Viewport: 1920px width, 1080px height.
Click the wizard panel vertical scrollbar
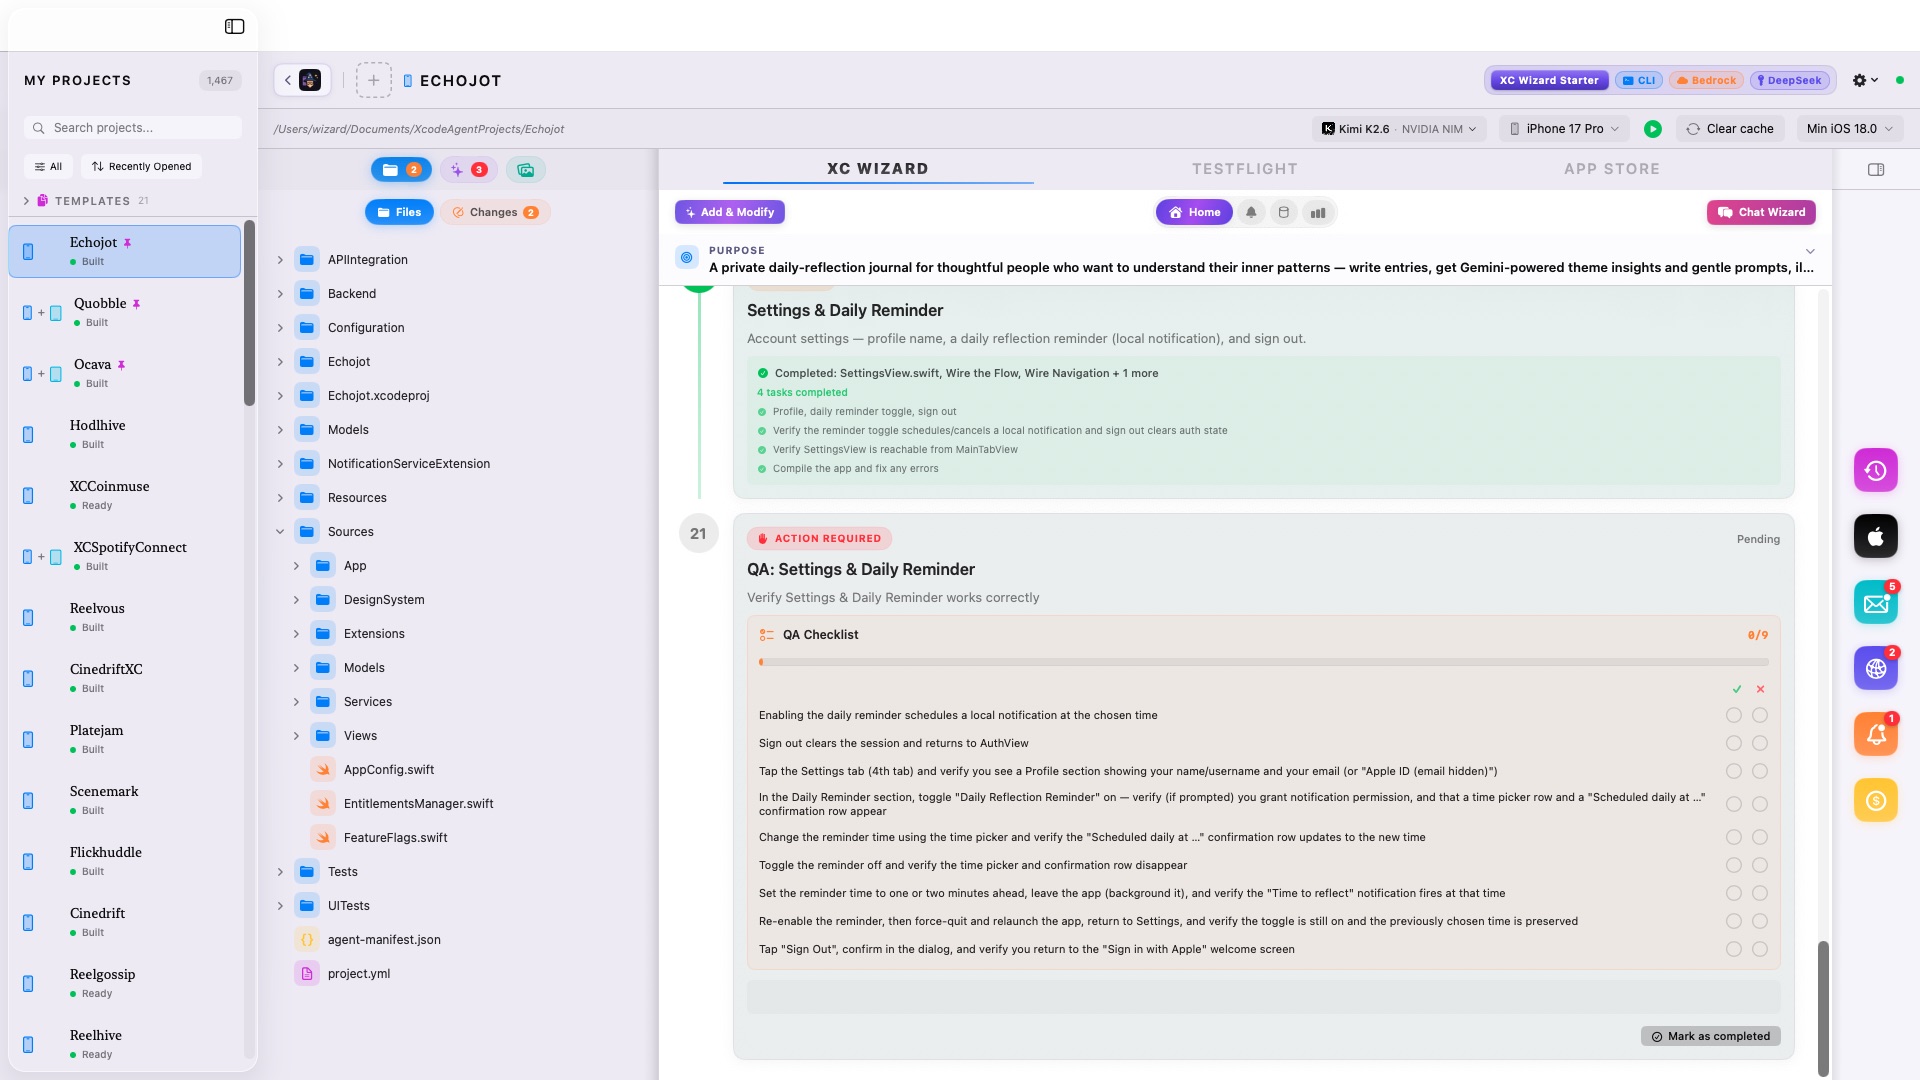[1823, 1008]
